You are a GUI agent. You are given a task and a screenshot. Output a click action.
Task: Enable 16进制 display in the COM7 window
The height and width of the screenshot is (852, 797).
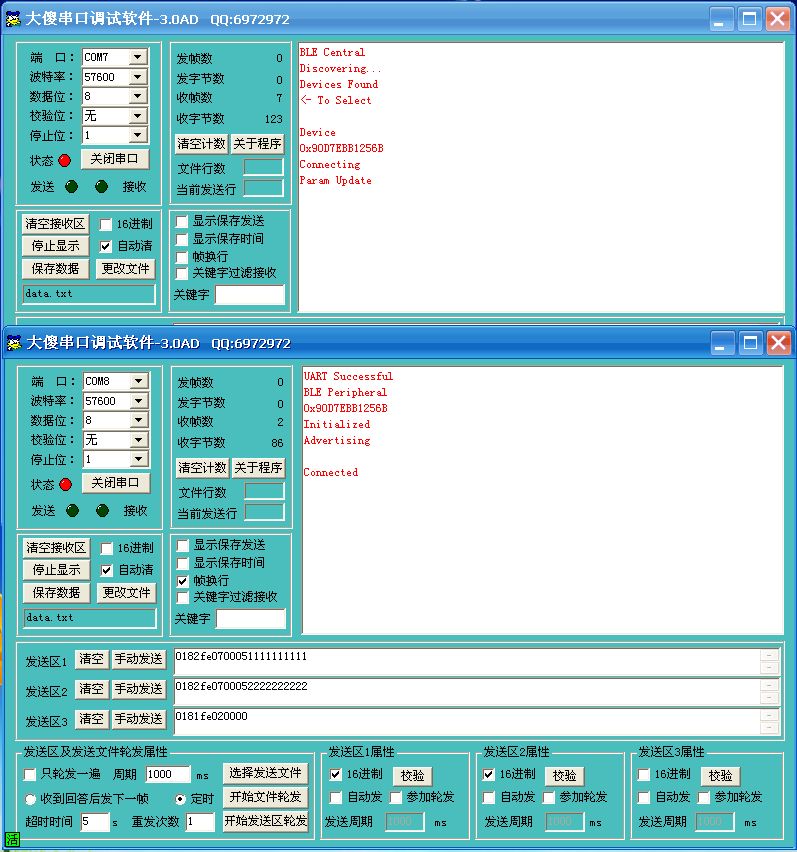tap(106, 224)
